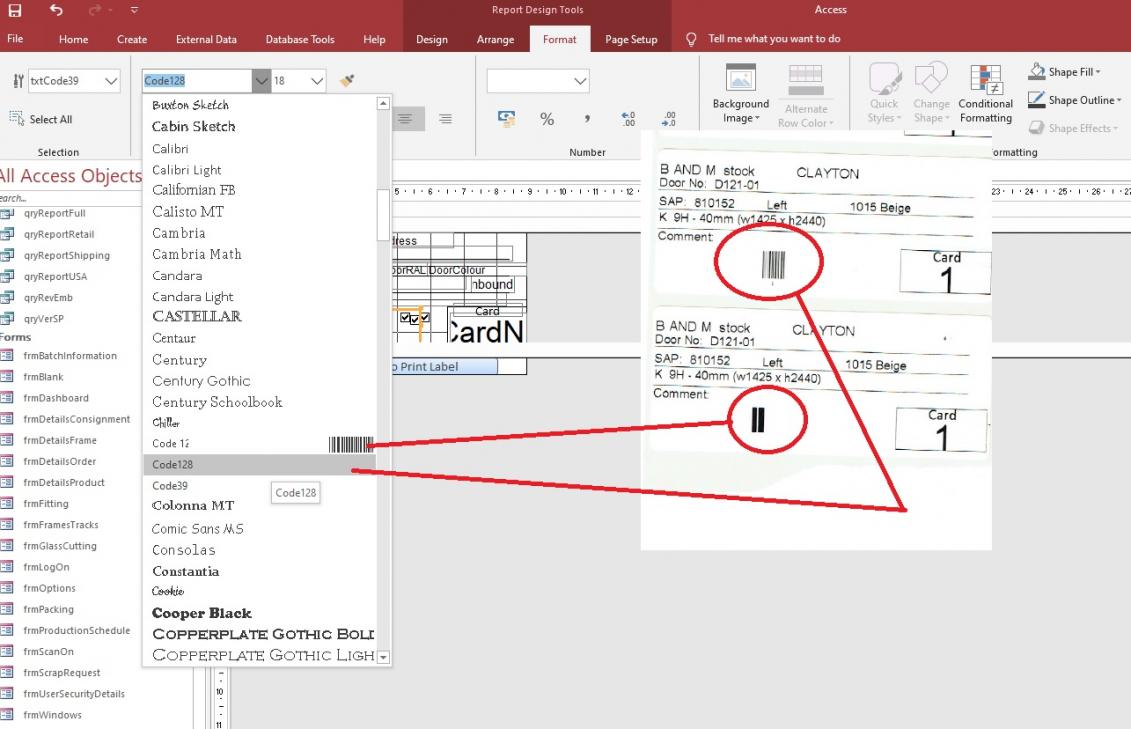Open frmProductionSchedule form
This screenshot has height=729, width=1131.
pyautogui.click(x=76, y=630)
